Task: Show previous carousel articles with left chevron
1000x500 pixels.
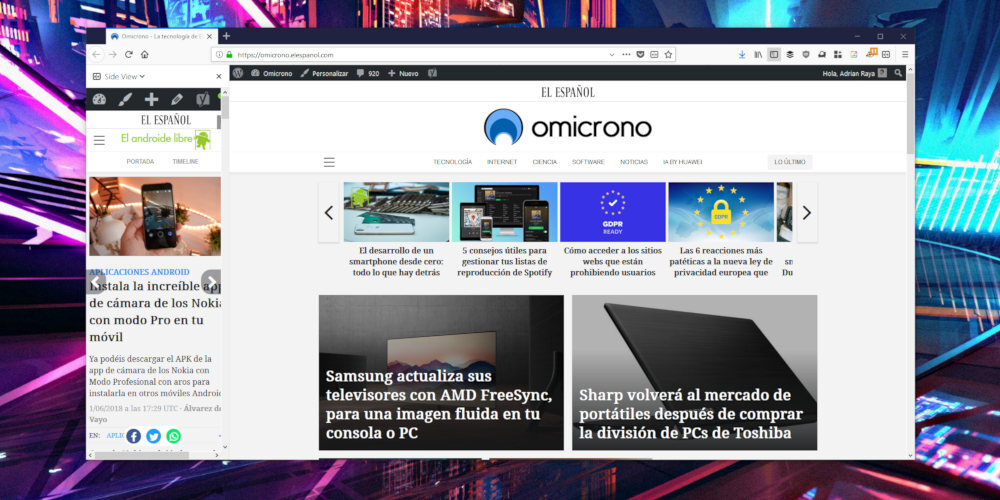Action: click(329, 212)
